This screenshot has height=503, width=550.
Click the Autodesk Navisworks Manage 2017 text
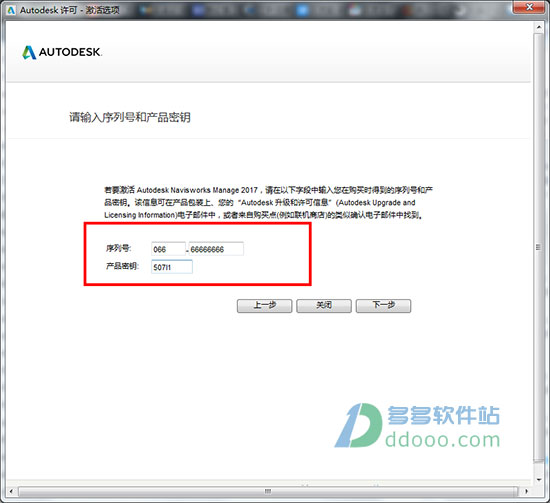[x=197, y=190]
